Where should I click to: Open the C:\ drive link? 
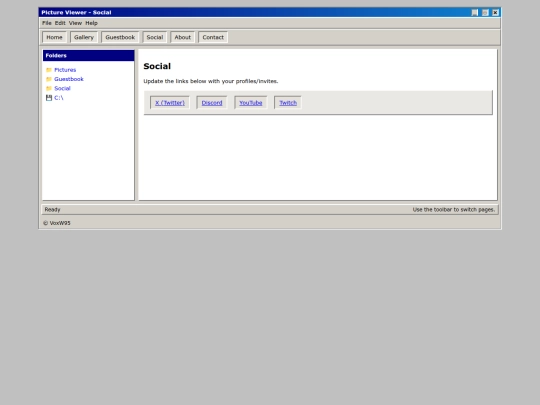pyautogui.click(x=59, y=98)
